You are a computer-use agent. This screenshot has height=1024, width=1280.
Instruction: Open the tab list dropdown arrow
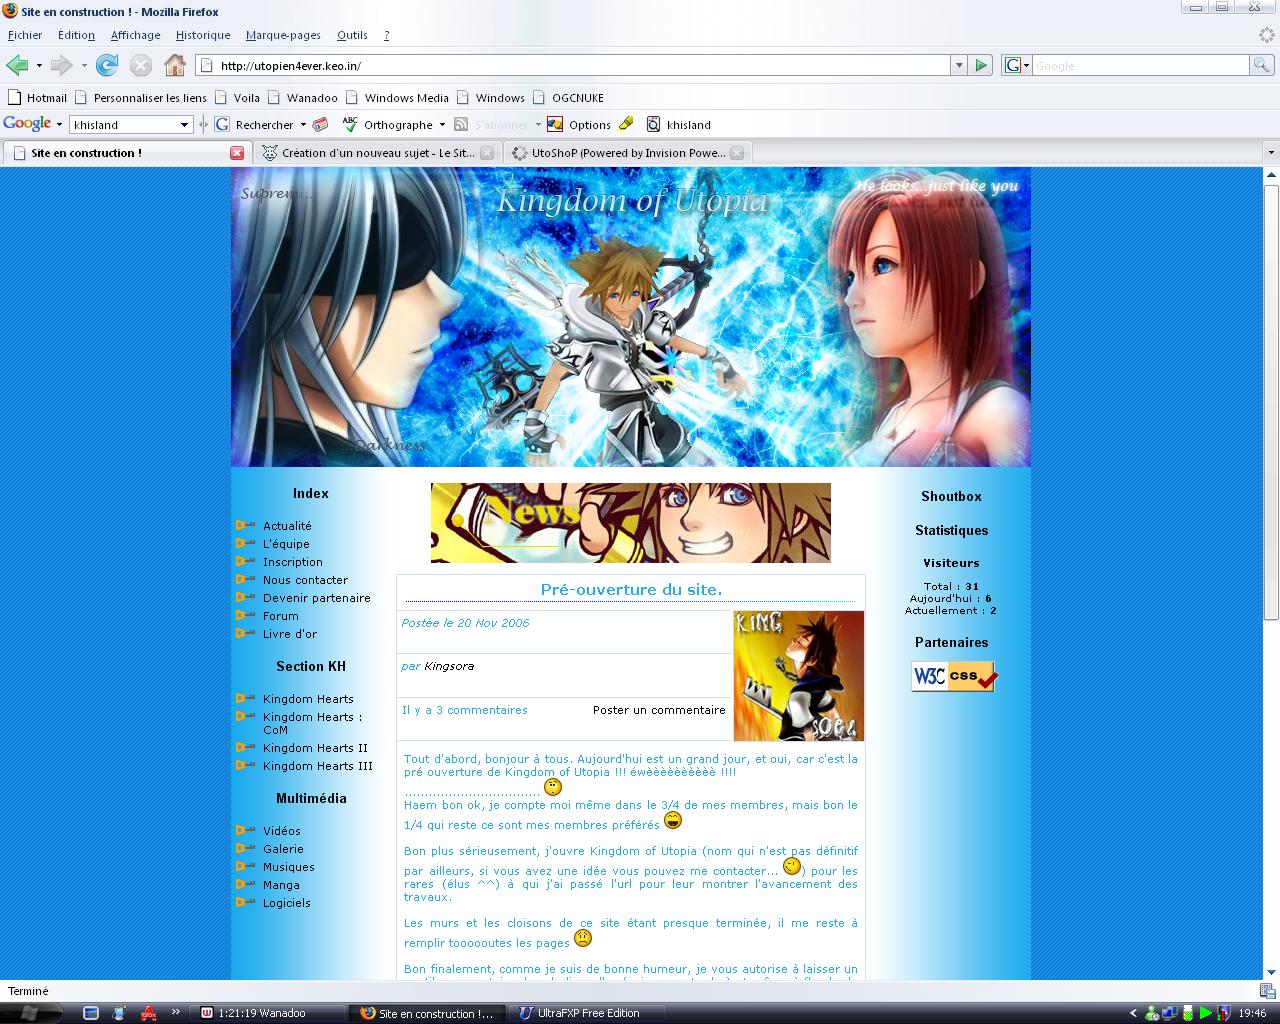[x=1271, y=153]
